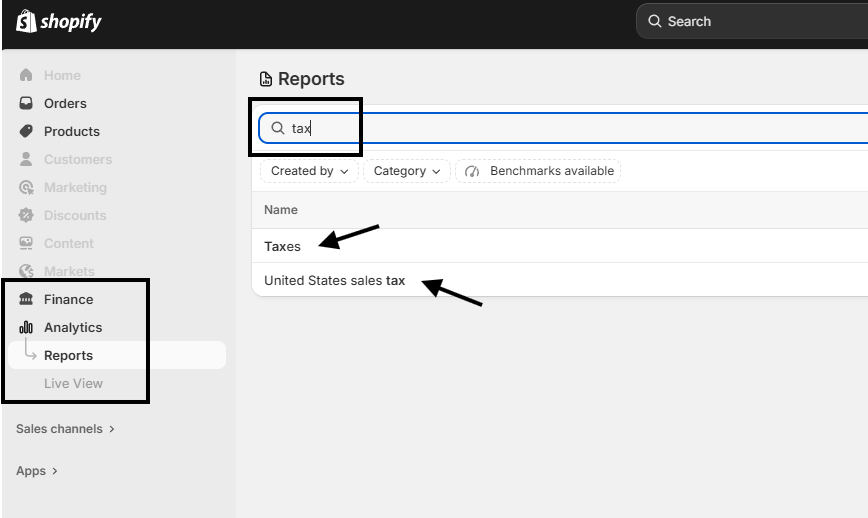Image resolution: width=868 pixels, height=518 pixels.
Task: Expand the Sales channels section
Action: (x=66, y=429)
